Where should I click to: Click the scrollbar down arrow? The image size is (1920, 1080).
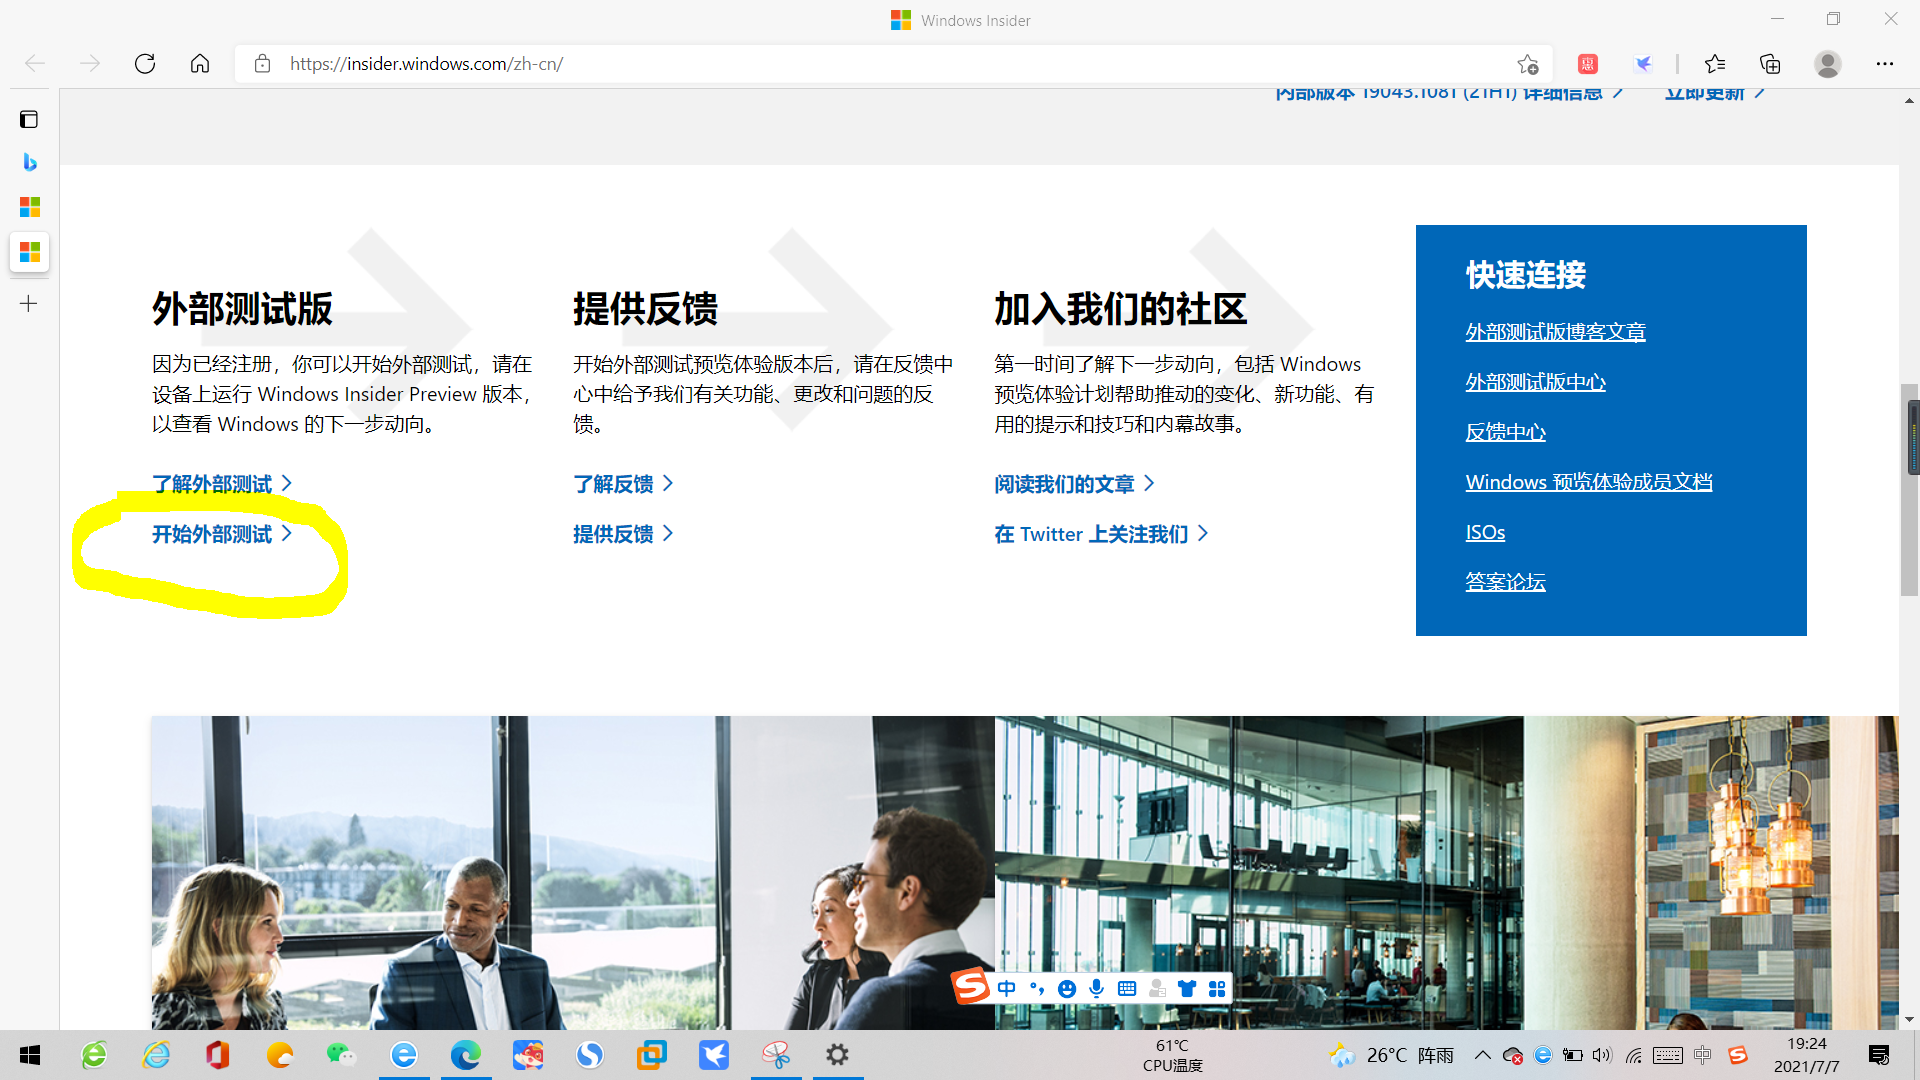click(1910, 1020)
